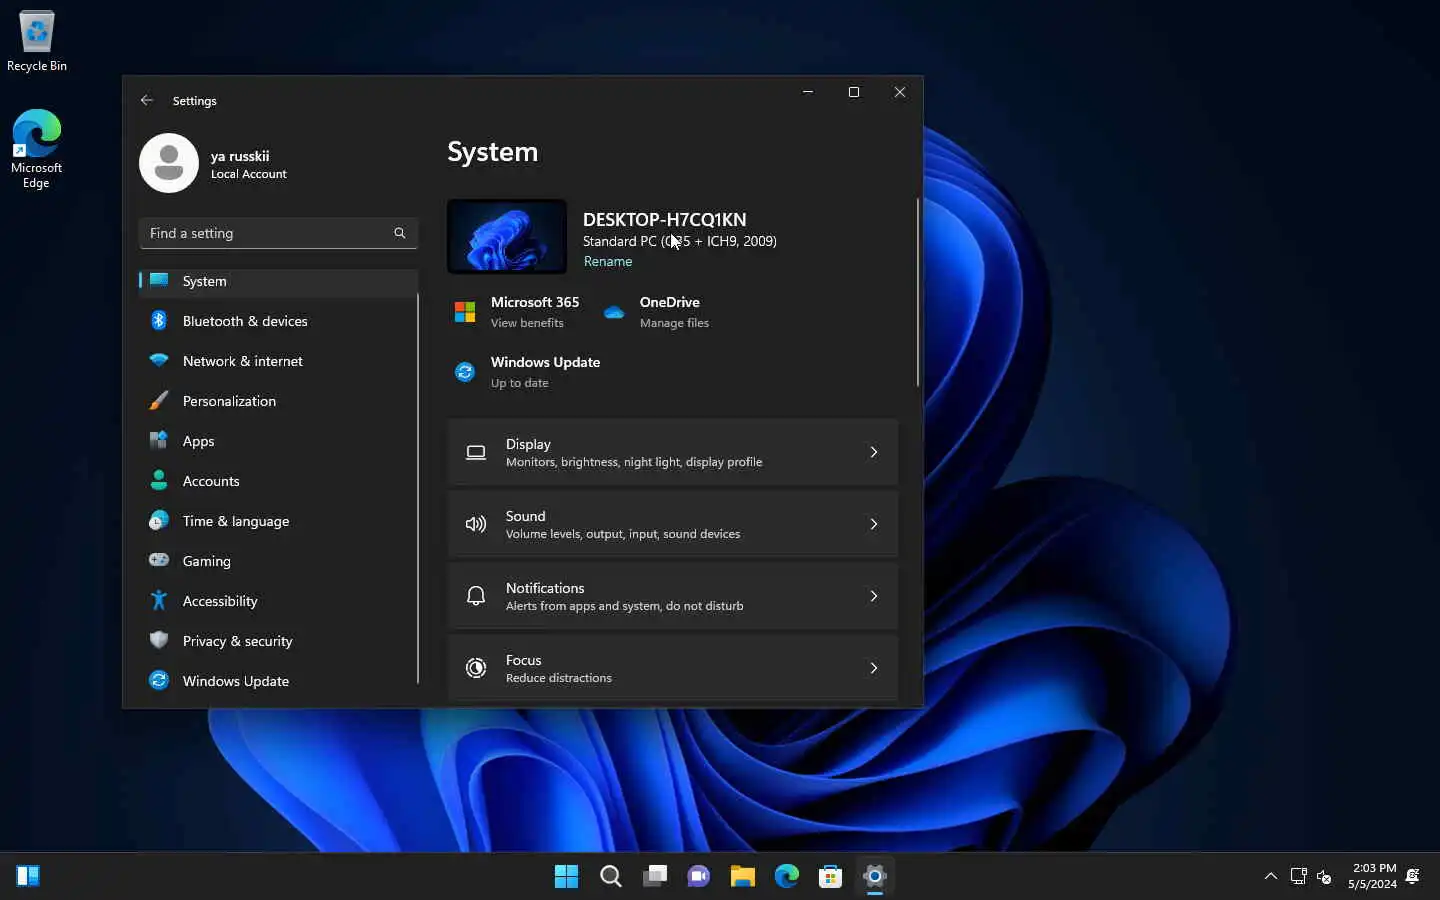Click the Find a setting search box
This screenshot has width=1440, height=900.
(278, 233)
